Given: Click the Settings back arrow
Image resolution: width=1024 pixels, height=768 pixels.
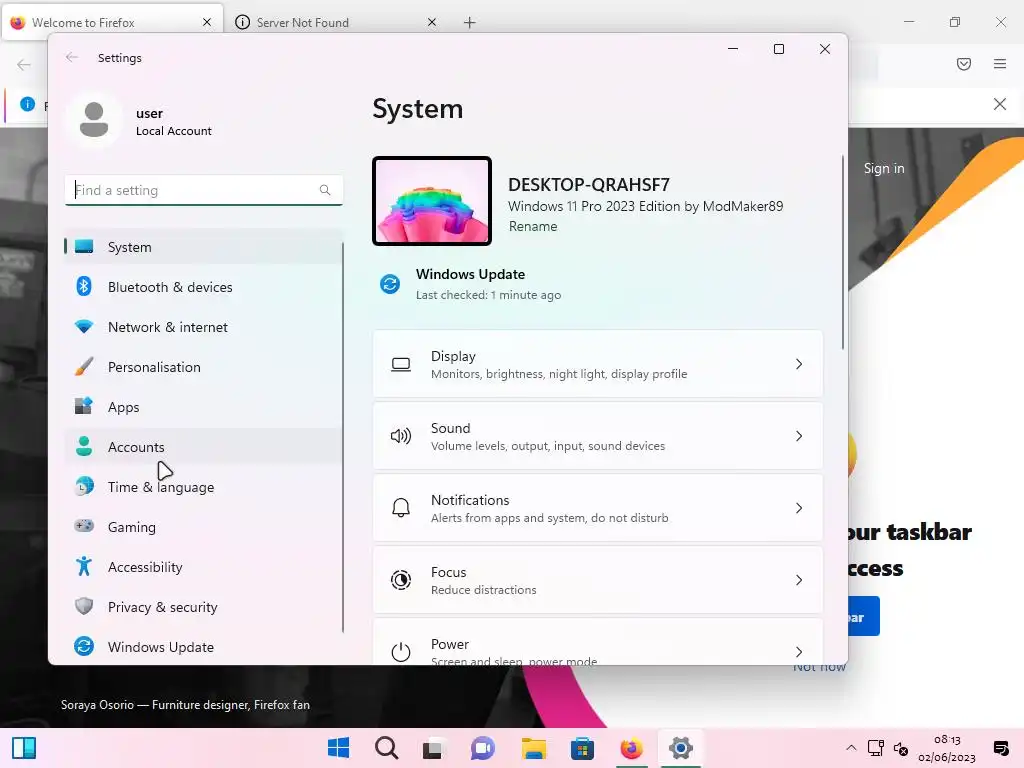Looking at the screenshot, I should (x=72, y=57).
